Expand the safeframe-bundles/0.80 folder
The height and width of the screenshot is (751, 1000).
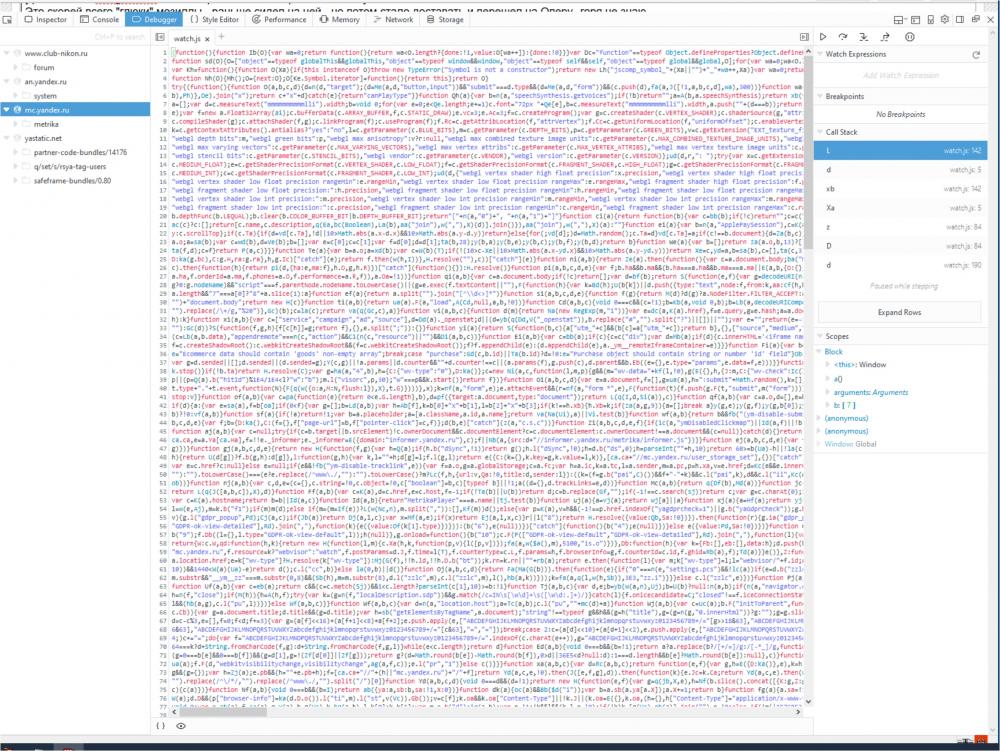[x=15, y=180]
